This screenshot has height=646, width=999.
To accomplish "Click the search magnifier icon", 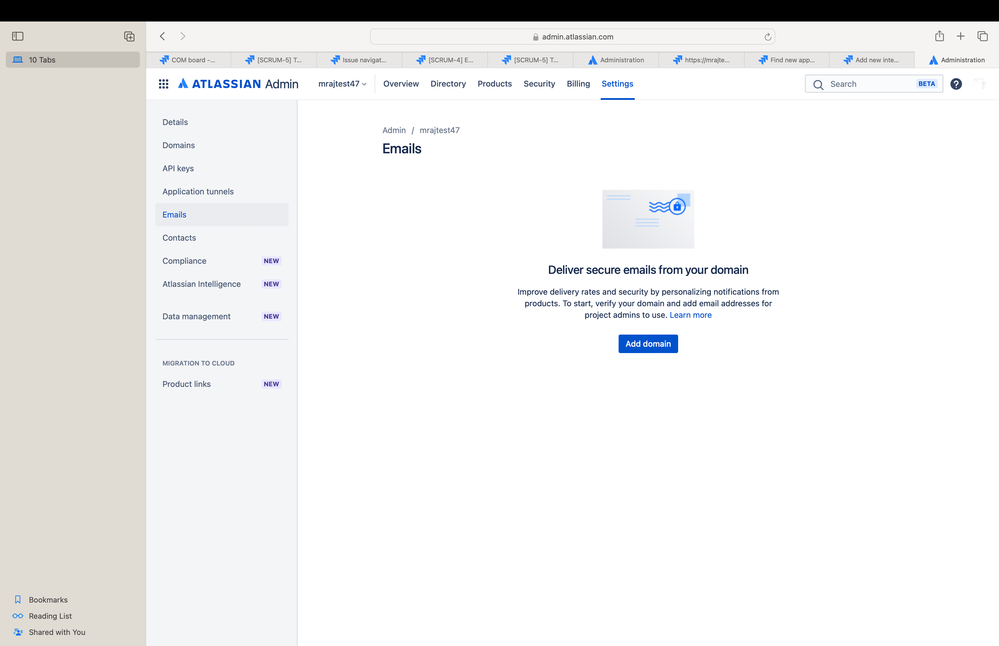I will point(818,84).
